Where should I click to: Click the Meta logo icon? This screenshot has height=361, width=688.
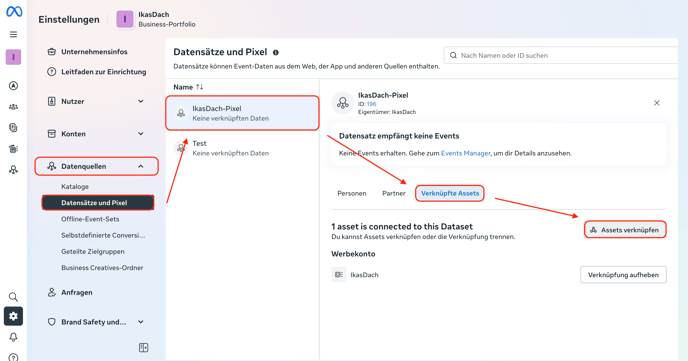[14, 12]
